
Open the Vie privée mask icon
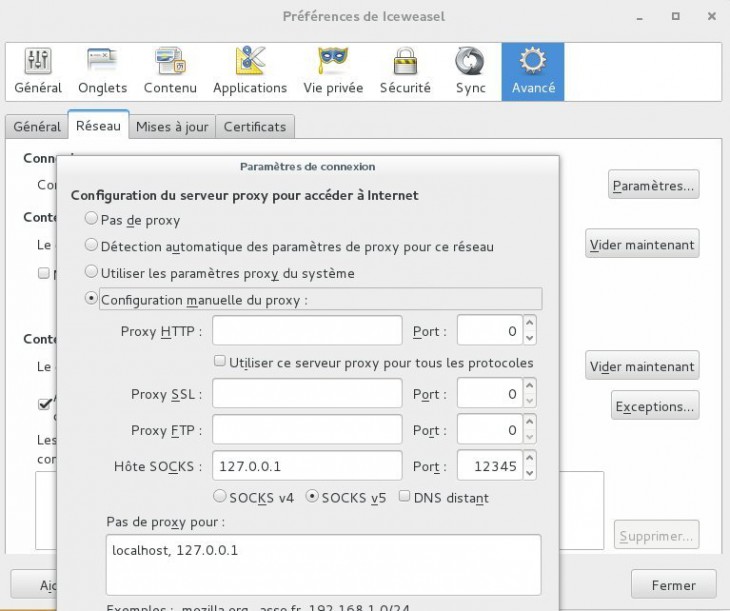pyautogui.click(x=333, y=71)
